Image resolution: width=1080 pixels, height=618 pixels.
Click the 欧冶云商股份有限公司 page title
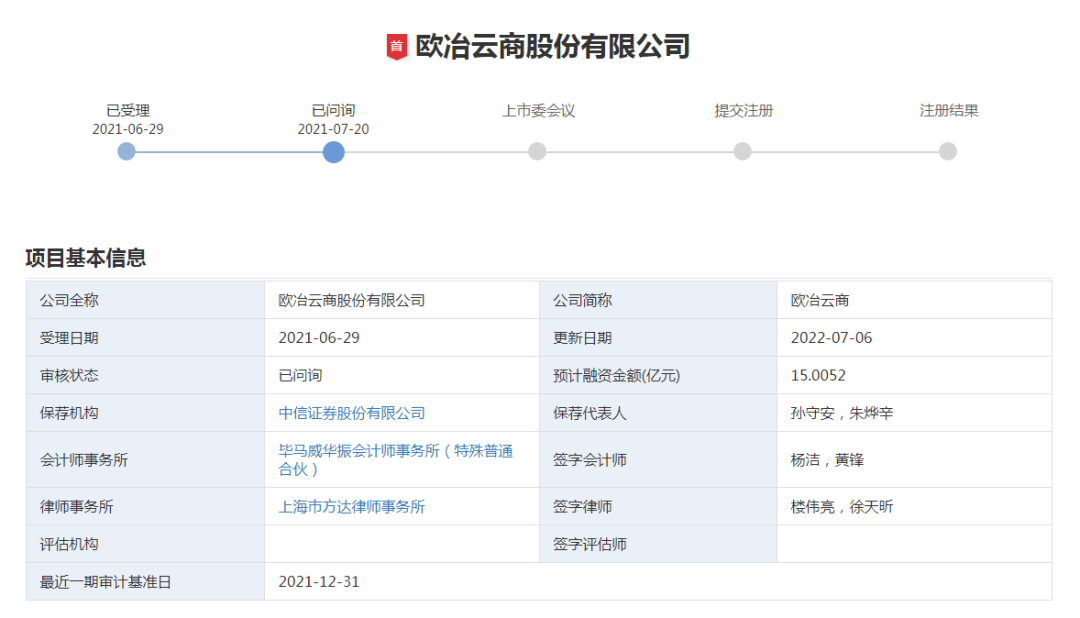tap(552, 47)
